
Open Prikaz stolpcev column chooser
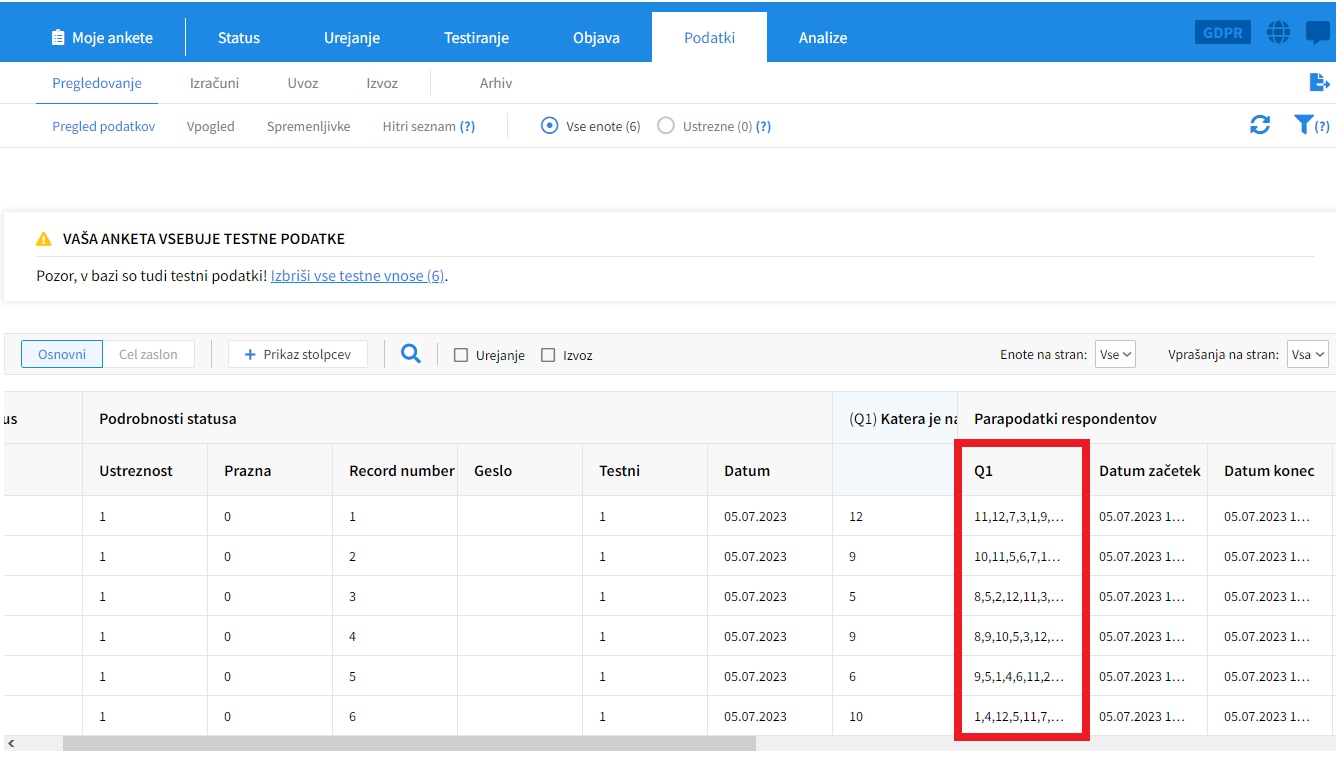(x=297, y=354)
